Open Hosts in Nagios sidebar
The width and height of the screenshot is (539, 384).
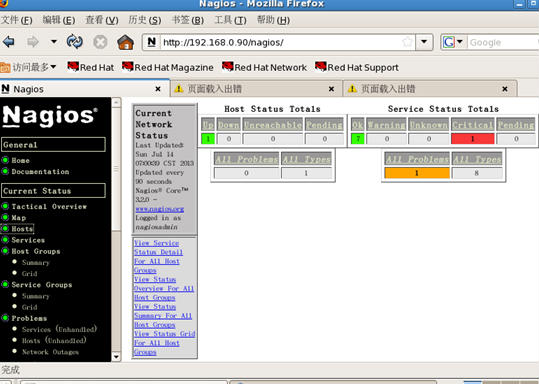click(x=22, y=229)
